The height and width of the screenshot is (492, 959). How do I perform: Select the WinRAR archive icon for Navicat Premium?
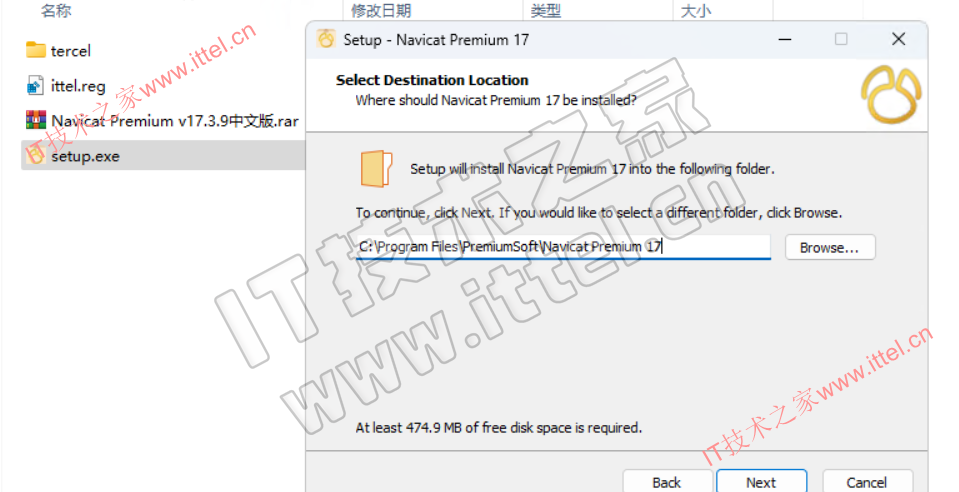[36, 120]
